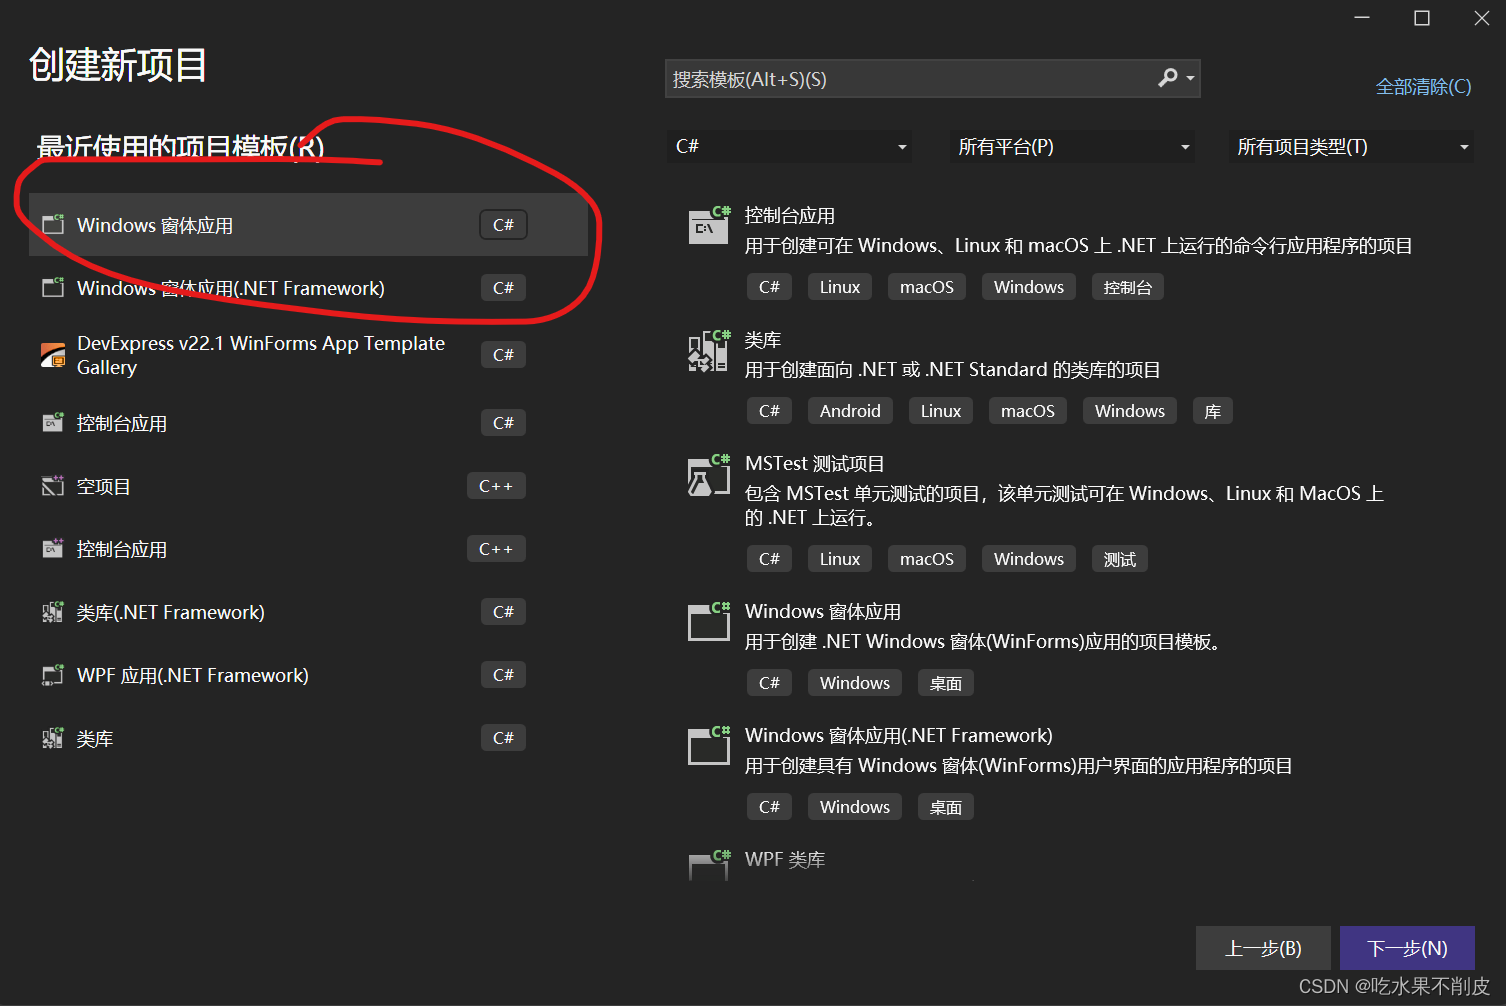Open the 所有平台(P) platform filter dropdown

[x=1072, y=147]
